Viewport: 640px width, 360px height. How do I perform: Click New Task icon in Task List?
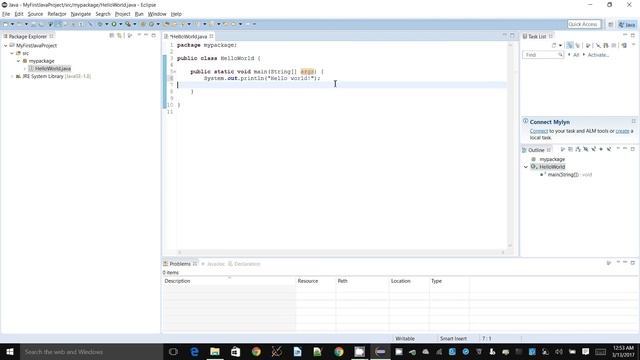[x=554, y=45]
